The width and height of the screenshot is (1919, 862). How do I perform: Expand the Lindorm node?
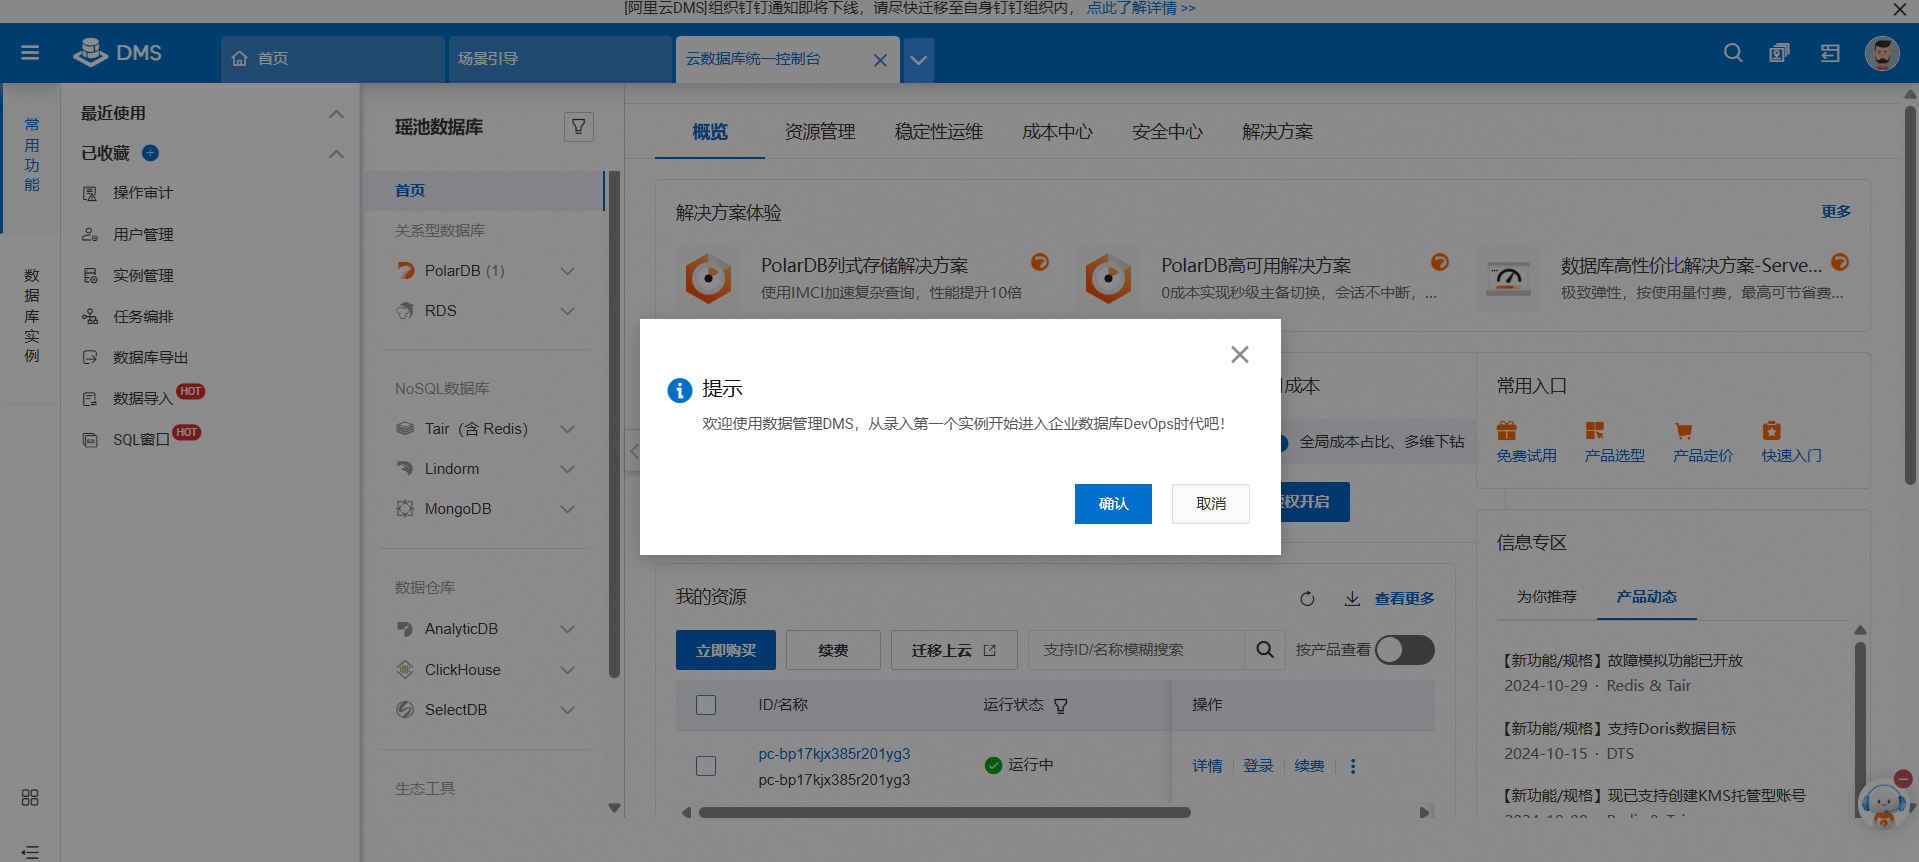[568, 469]
